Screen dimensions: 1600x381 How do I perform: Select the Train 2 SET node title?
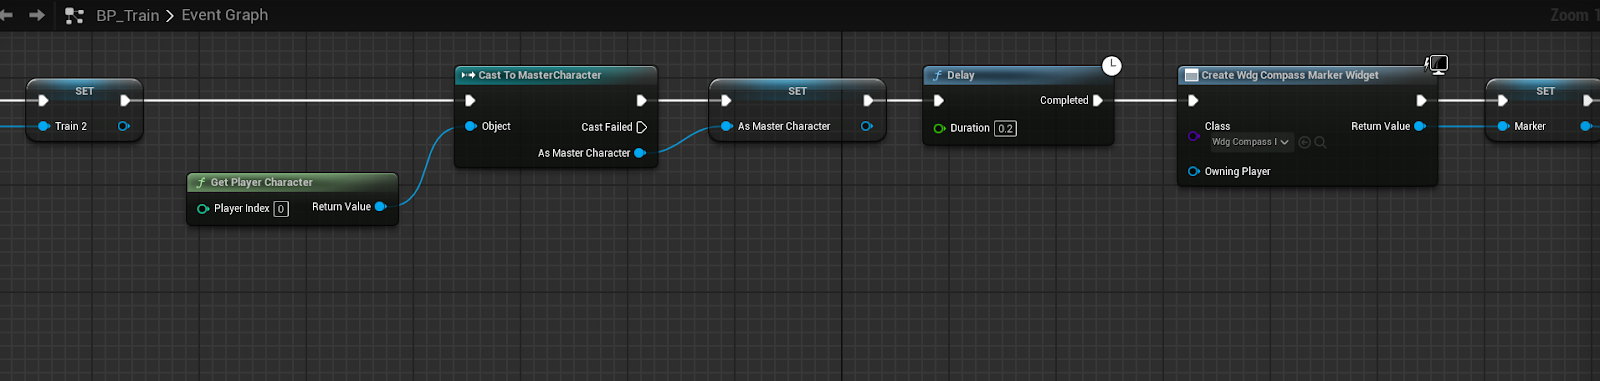[x=85, y=91]
